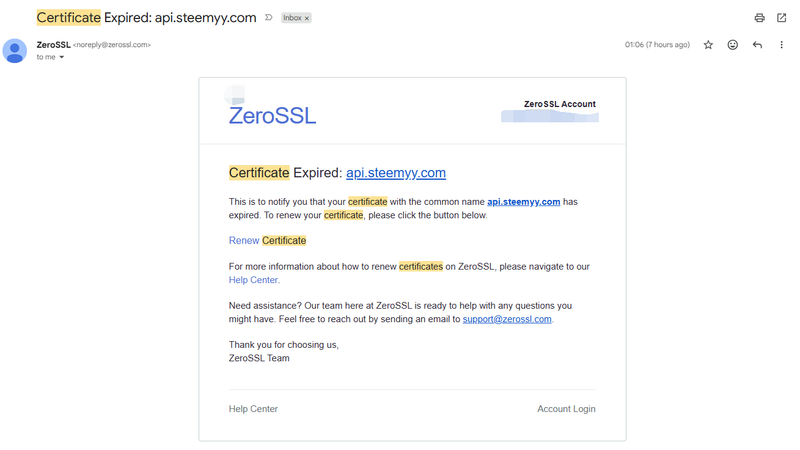This screenshot has width=800, height=450.
Task: Star the ZeroSSL message
Action: click(708, 45)
